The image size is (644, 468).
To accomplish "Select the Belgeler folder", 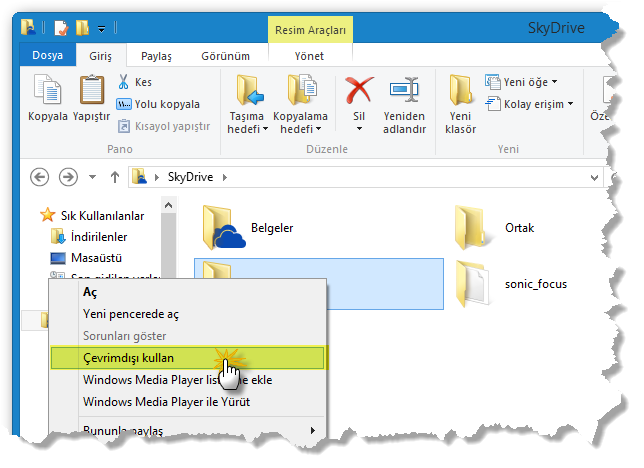I will point(248,228).
